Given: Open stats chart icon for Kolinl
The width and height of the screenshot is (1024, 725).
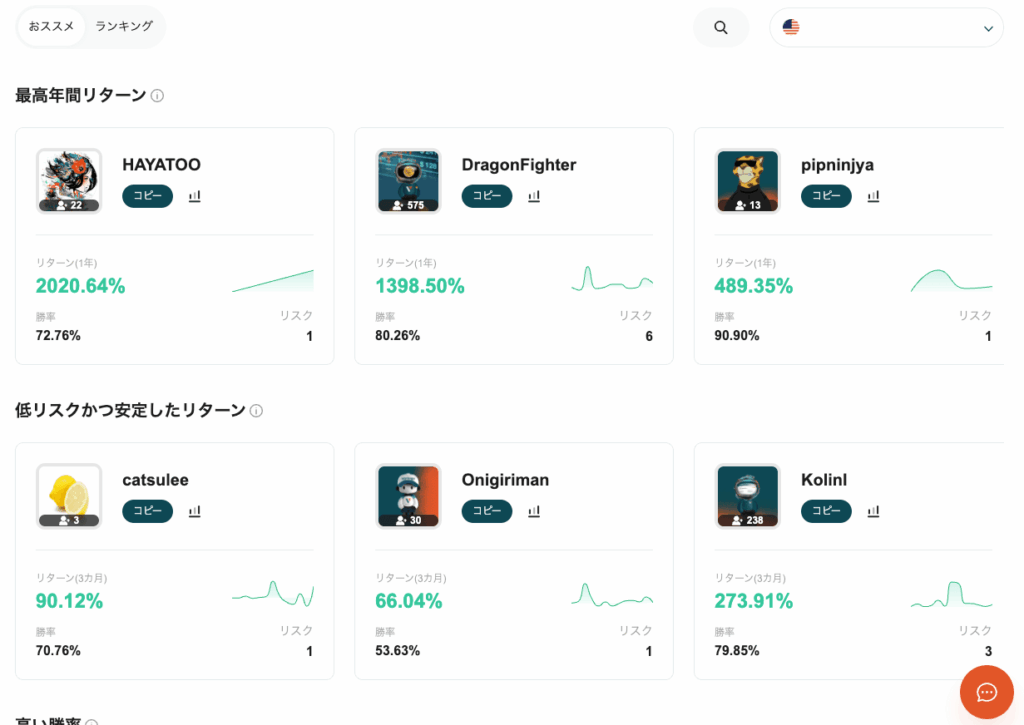Looking at the screenshot, I should [873, 512].
